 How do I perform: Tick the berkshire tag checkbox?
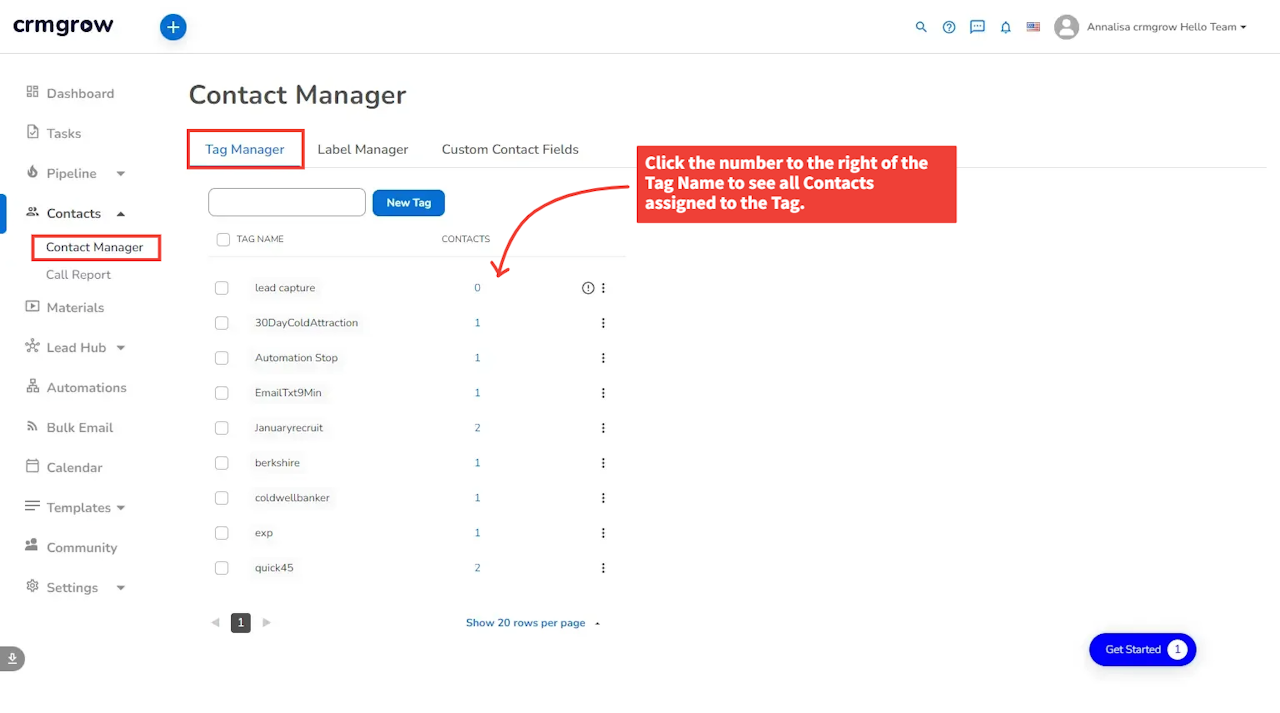click(222, 463)
